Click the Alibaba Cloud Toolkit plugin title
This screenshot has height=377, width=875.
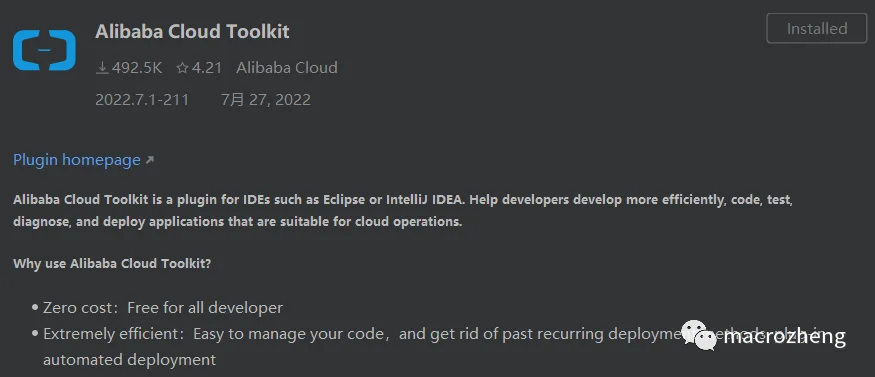193,31
